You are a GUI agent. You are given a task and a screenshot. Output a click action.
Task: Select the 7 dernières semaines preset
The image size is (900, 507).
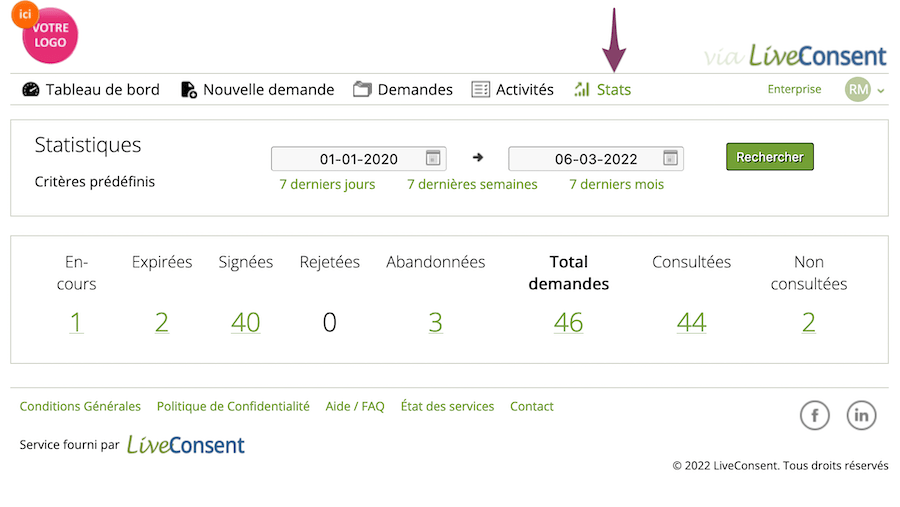click(x=472, y=184)
